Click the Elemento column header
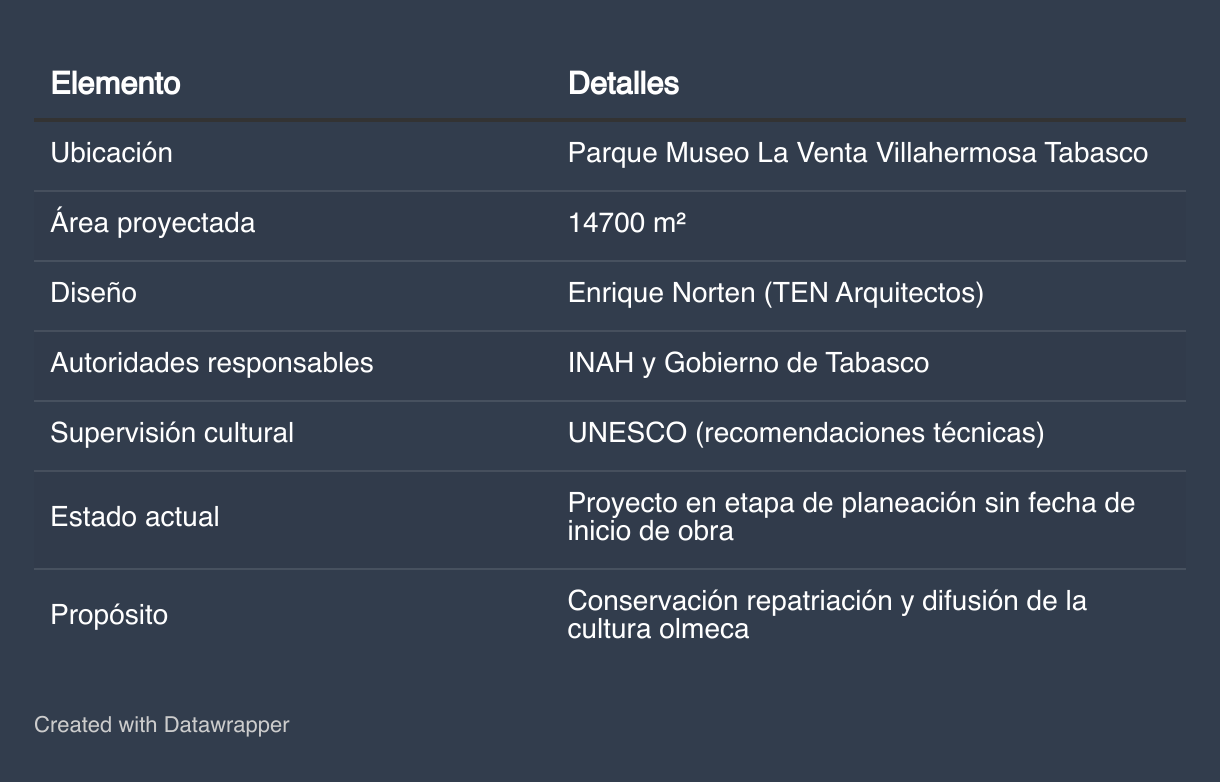The width and height of the screenshot is (1220, 782). click(116, 83)
